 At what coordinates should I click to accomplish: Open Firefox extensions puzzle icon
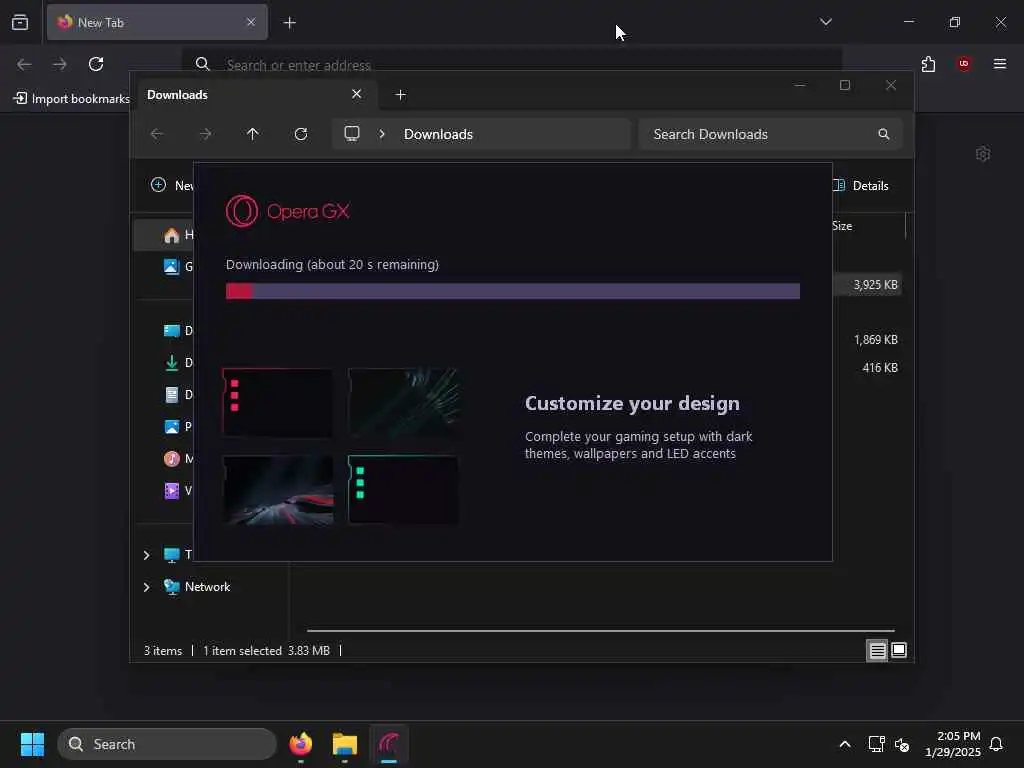coord(928,64)
